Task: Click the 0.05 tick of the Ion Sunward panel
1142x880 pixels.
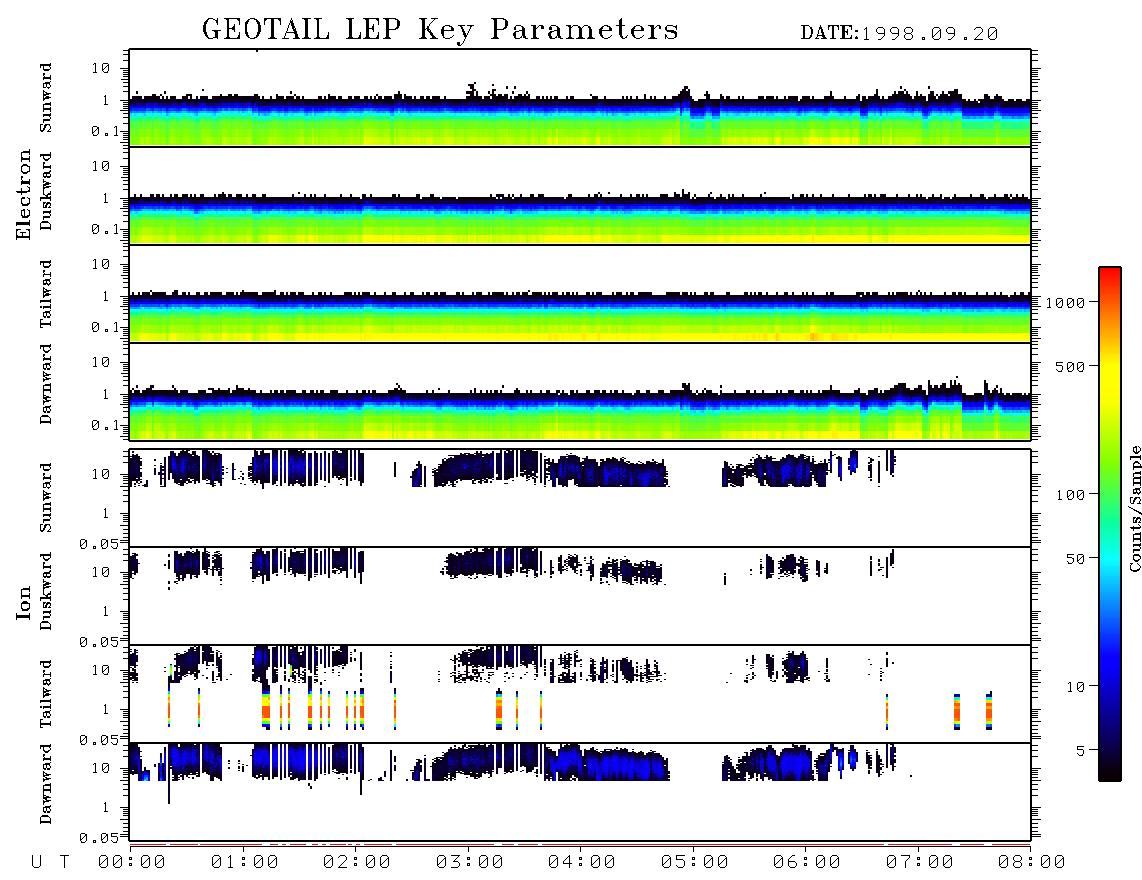Action: pos(98,544)
